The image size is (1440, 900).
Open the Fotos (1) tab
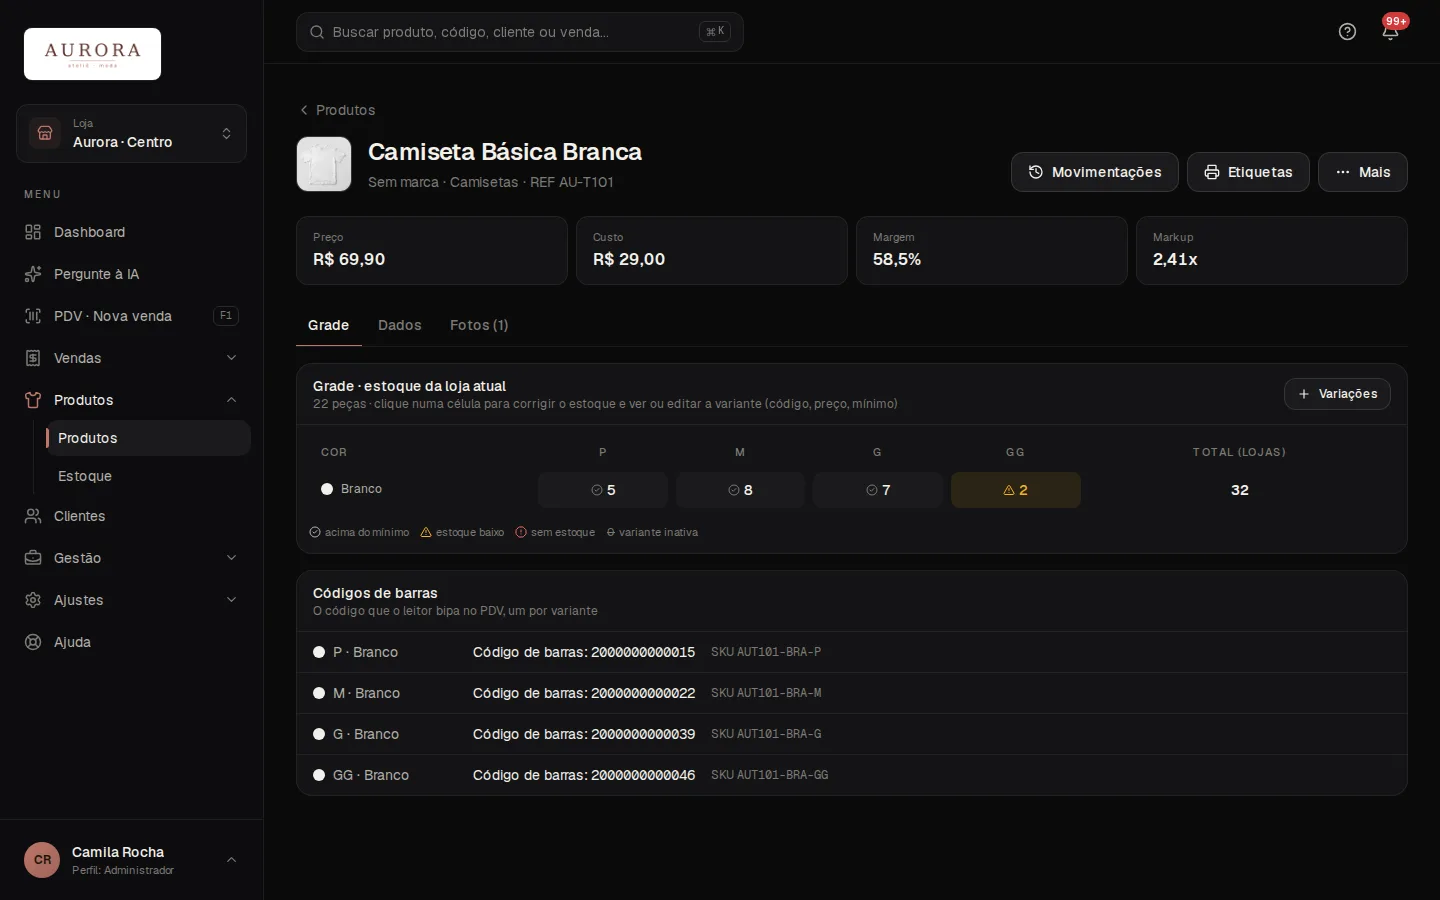[479, 325]
